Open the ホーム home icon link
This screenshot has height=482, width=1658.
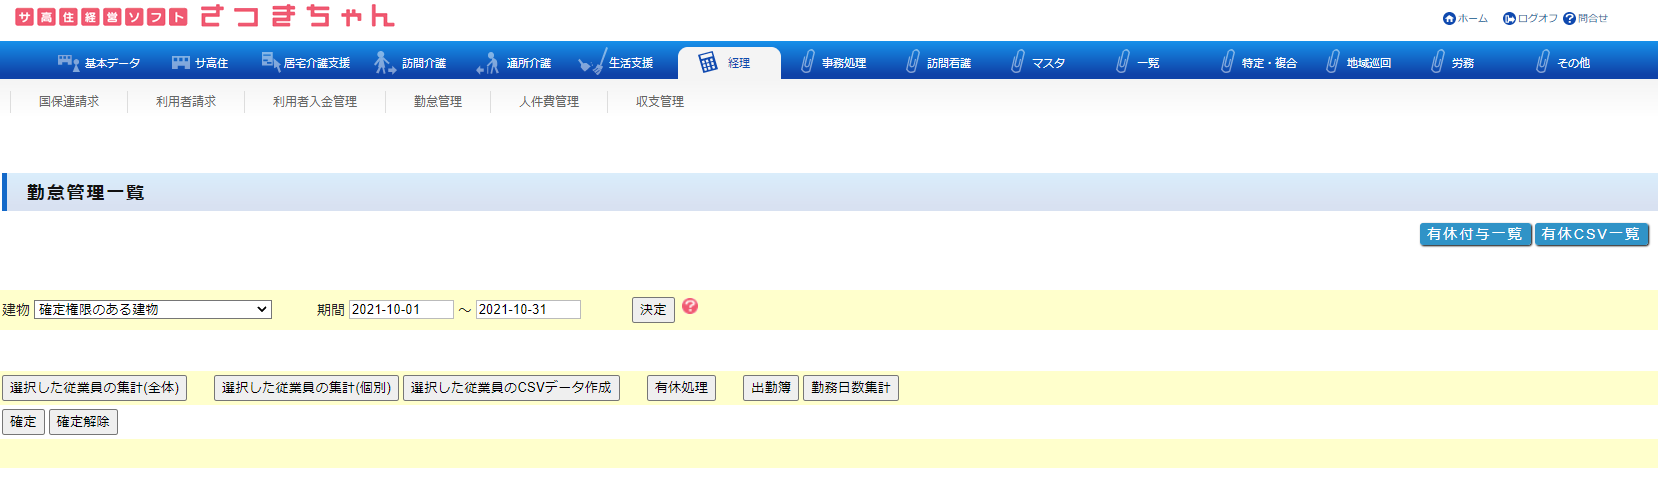coord(1449,19)
